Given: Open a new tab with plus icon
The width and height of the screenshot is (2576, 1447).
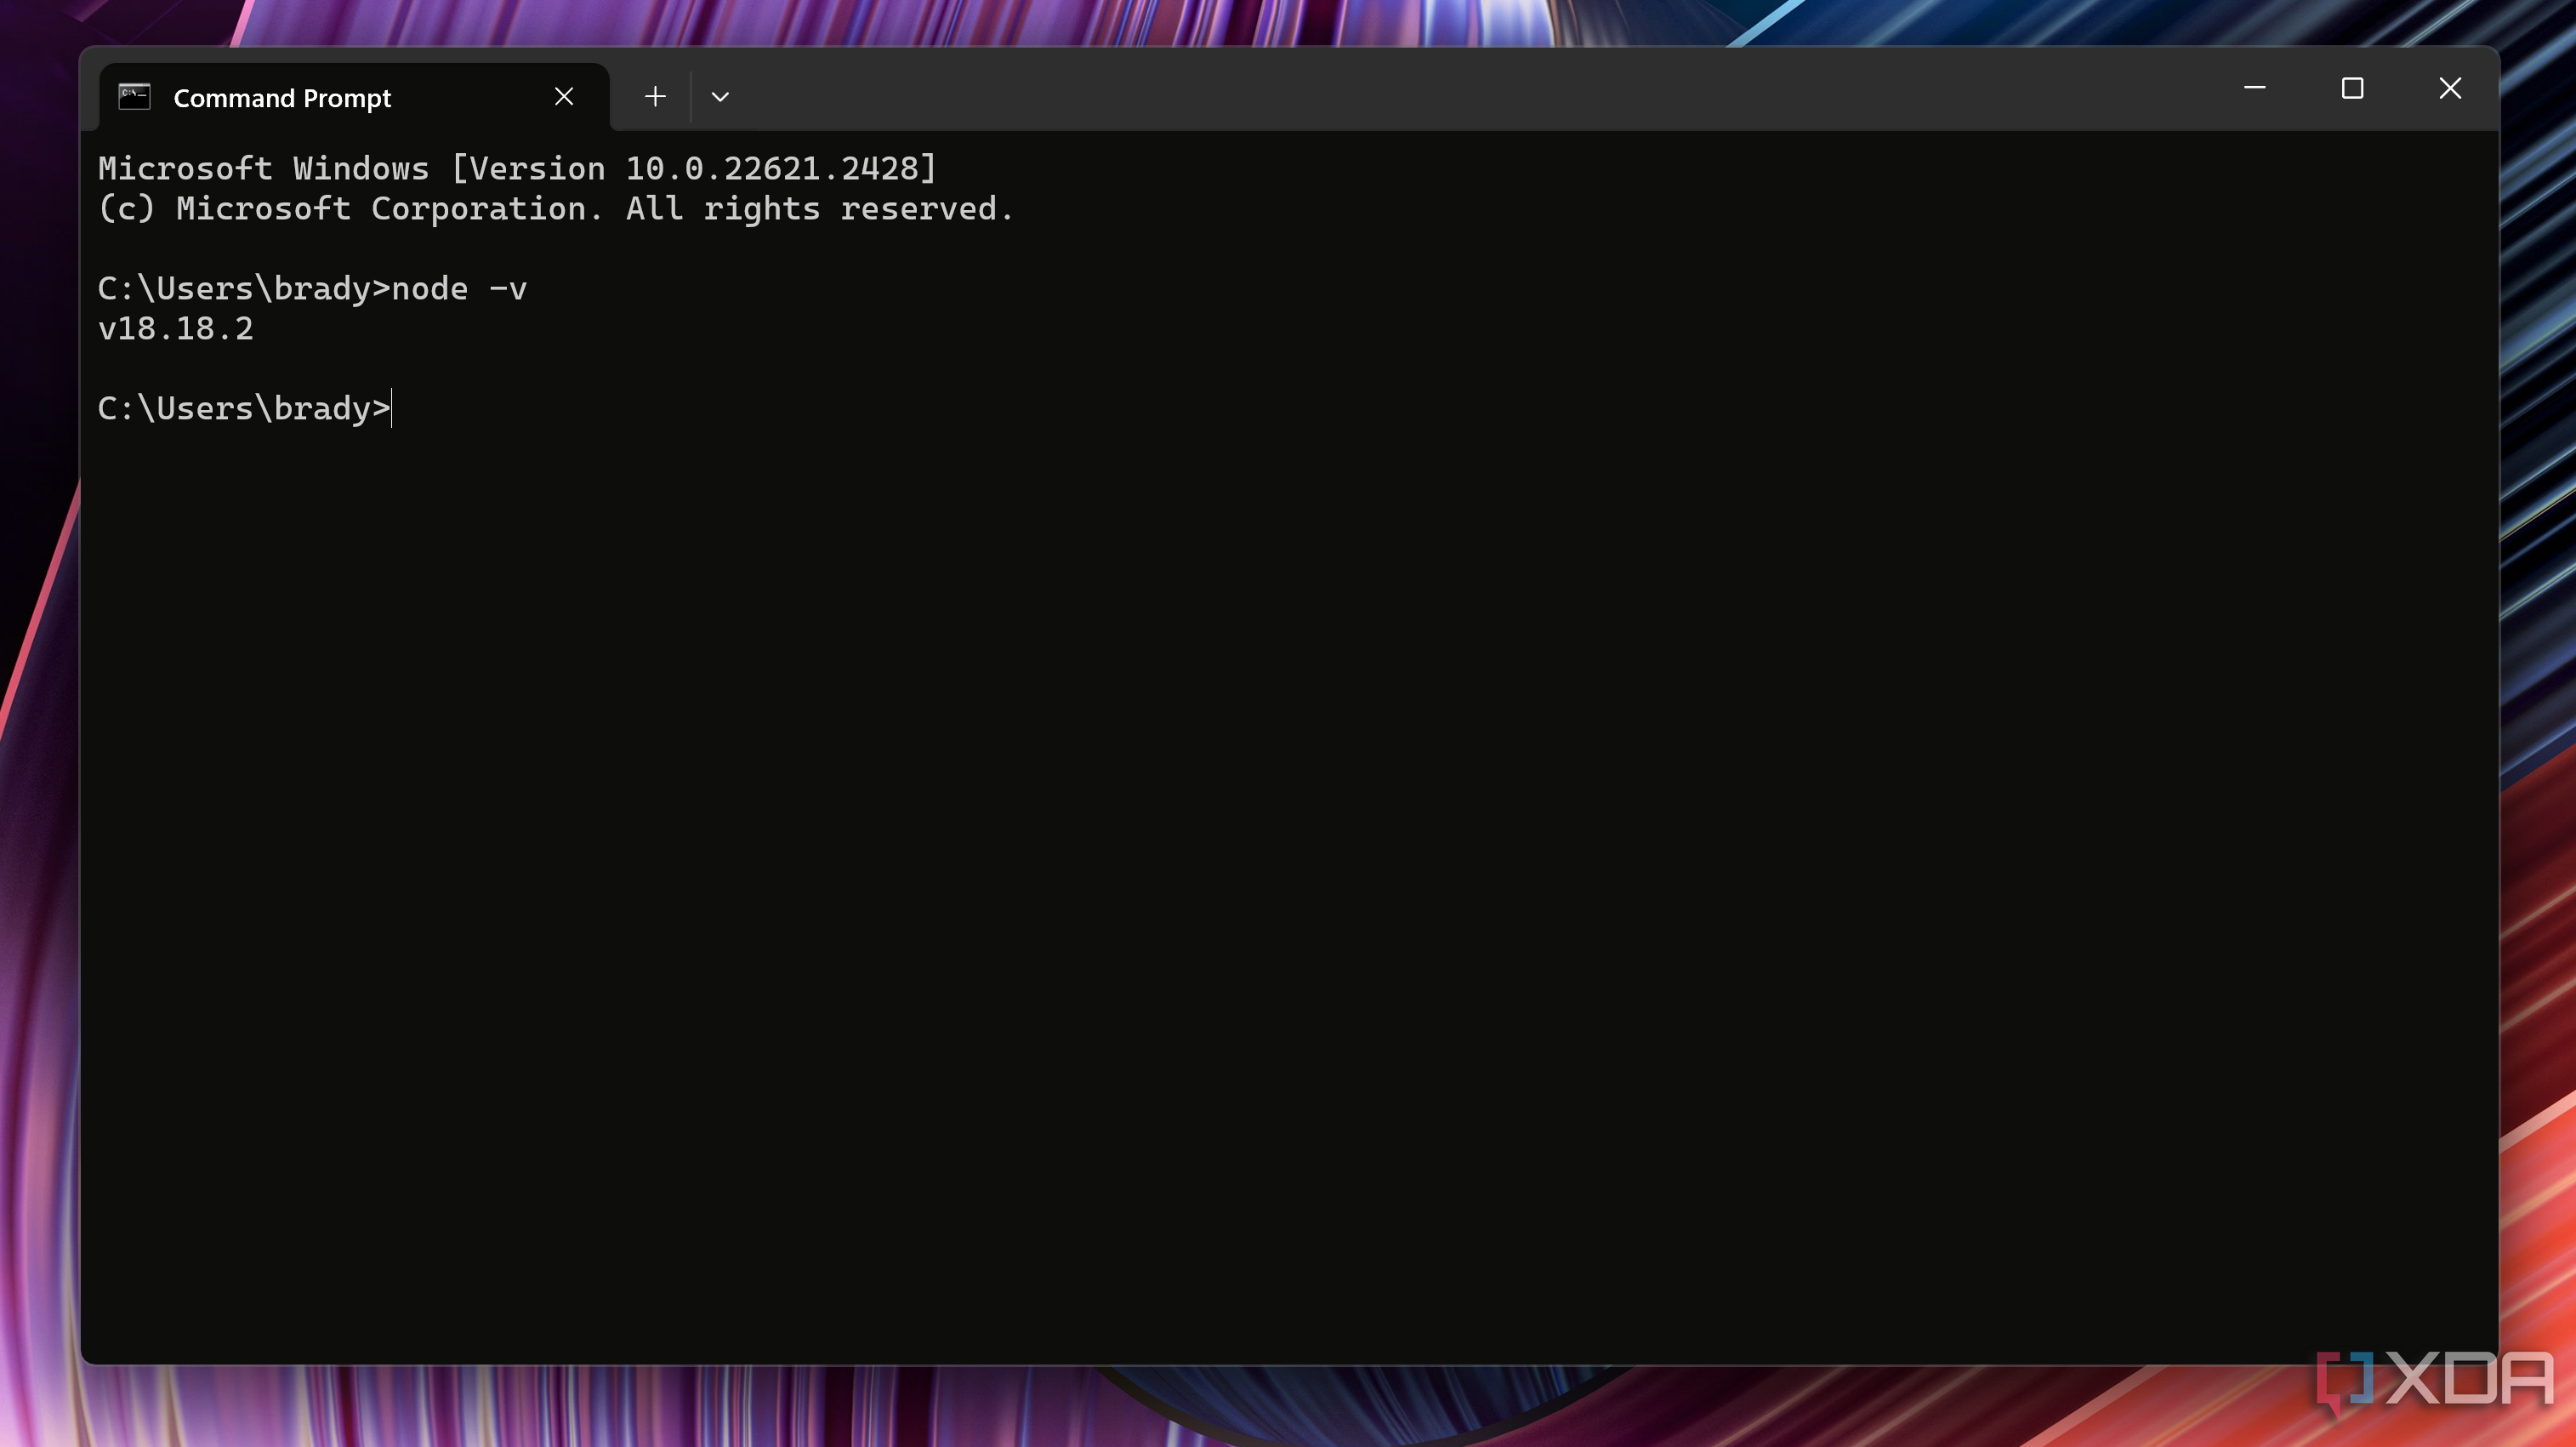Looking at the screenshot, I should tap(655, 97).
